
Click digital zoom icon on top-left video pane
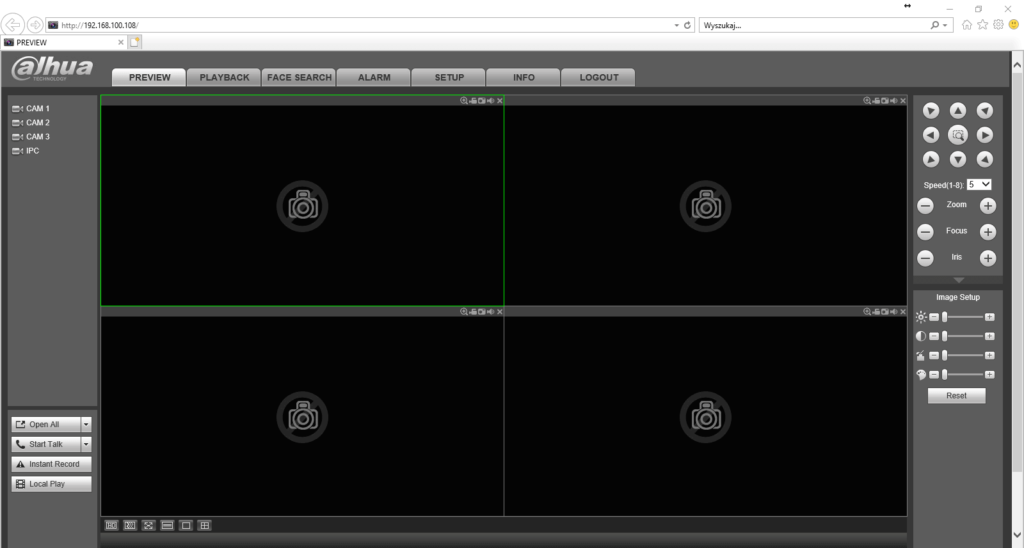[x=464, y=101]
